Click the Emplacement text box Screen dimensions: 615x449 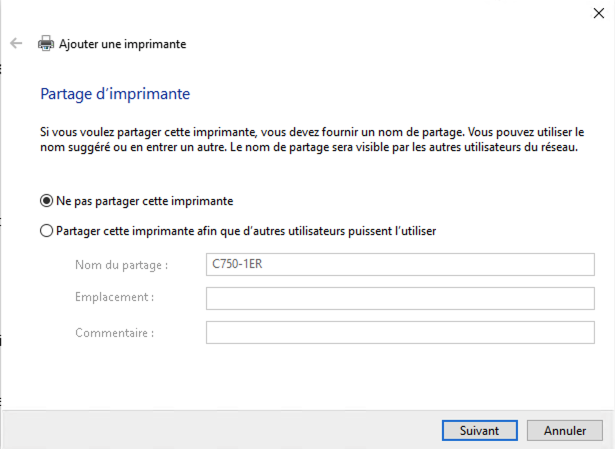coord(400,298)
